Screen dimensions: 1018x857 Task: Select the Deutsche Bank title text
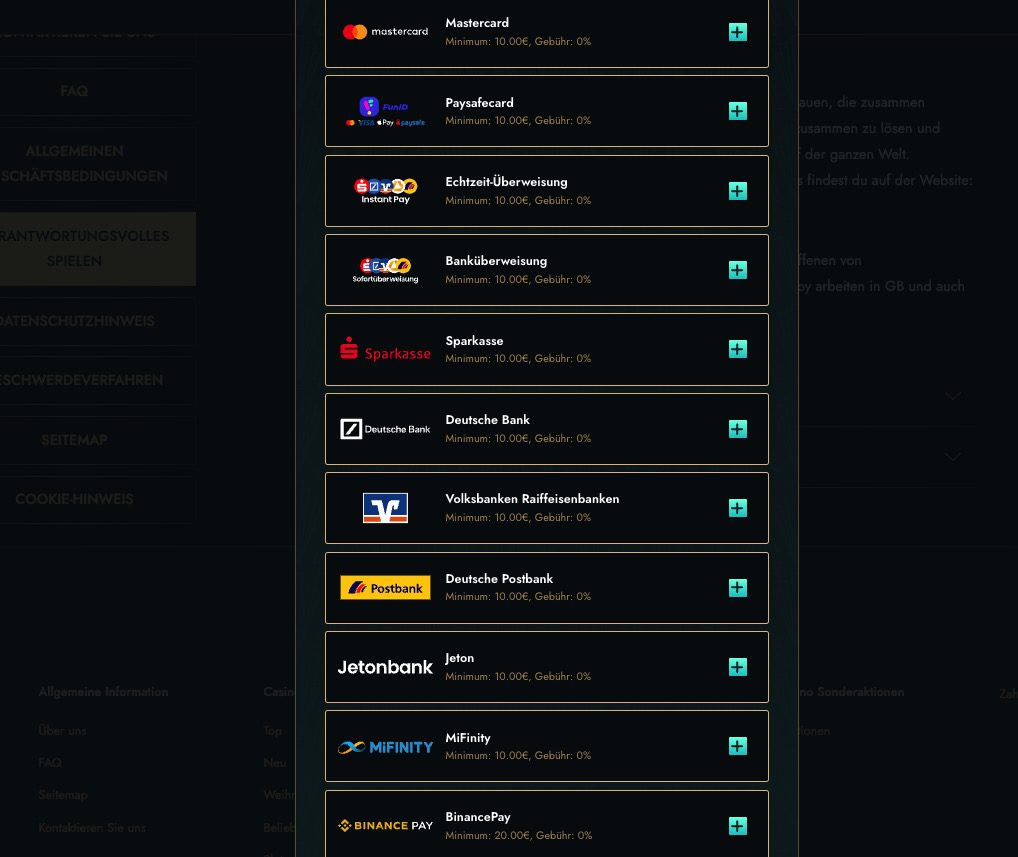point(488,420)
